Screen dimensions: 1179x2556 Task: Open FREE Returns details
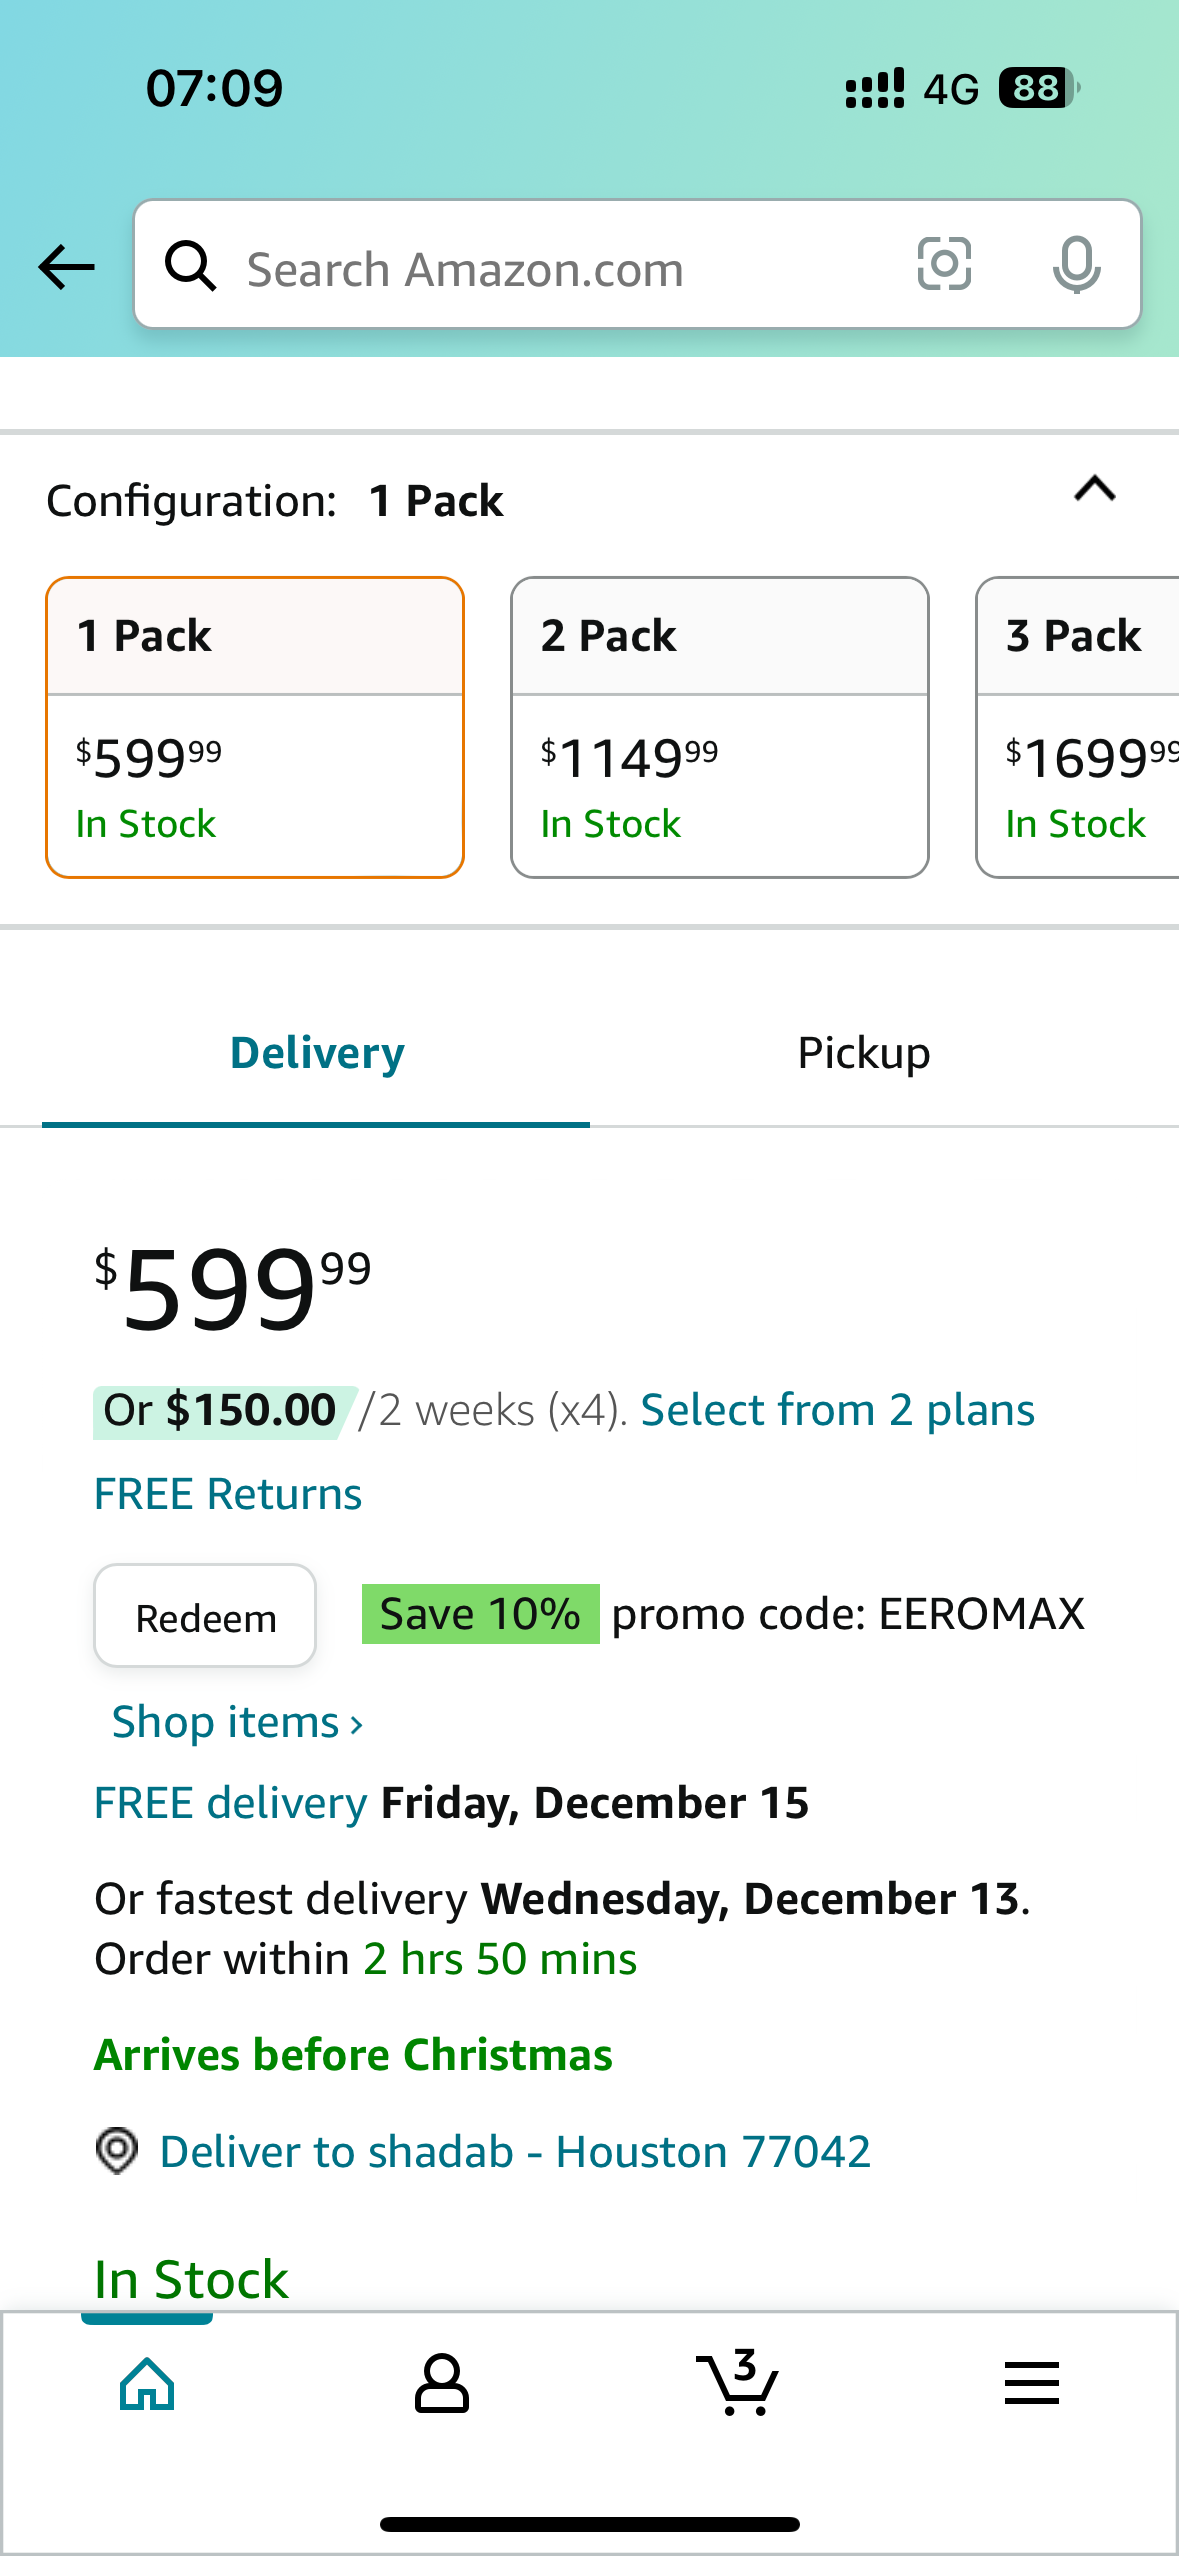point(228,1494)
